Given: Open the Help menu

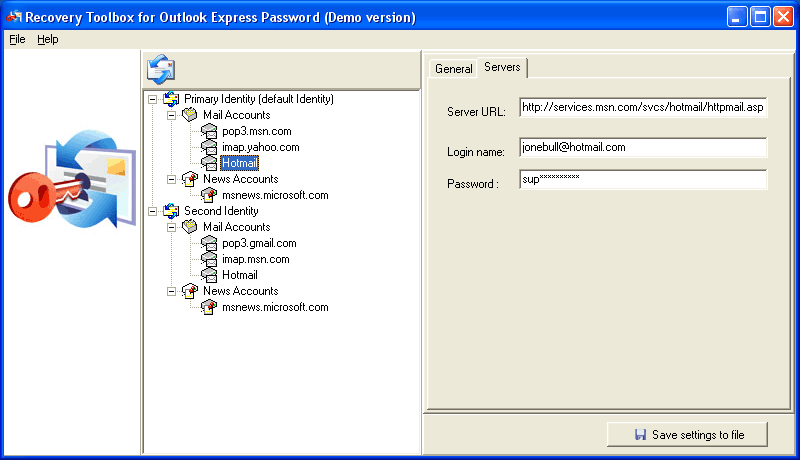Looking at the screenshot, I should [47, 39].
